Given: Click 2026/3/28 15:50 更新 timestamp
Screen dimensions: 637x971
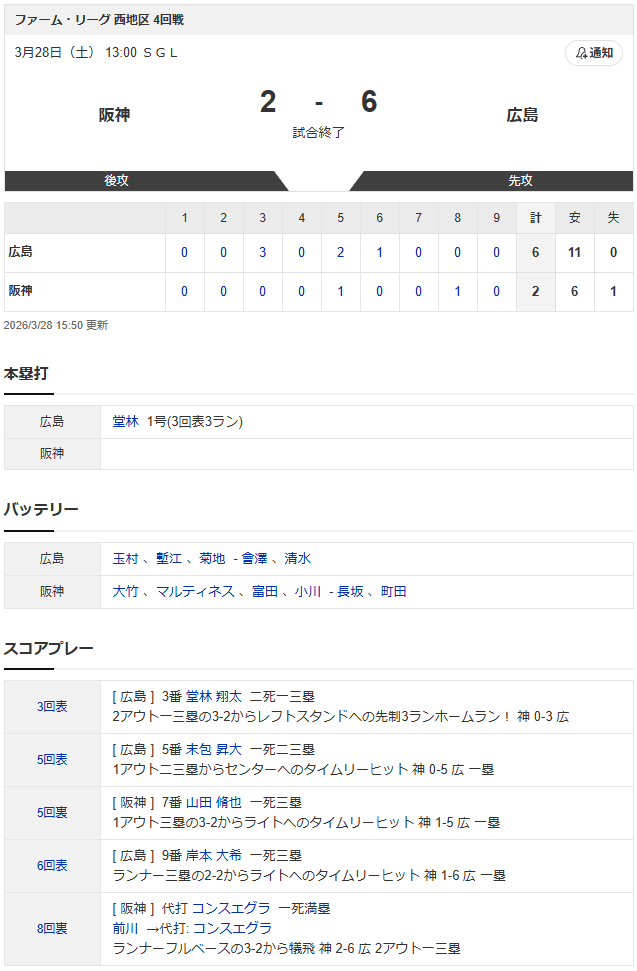Looking at the screenshot, I should pyautogui.click(x=56, y=326).
